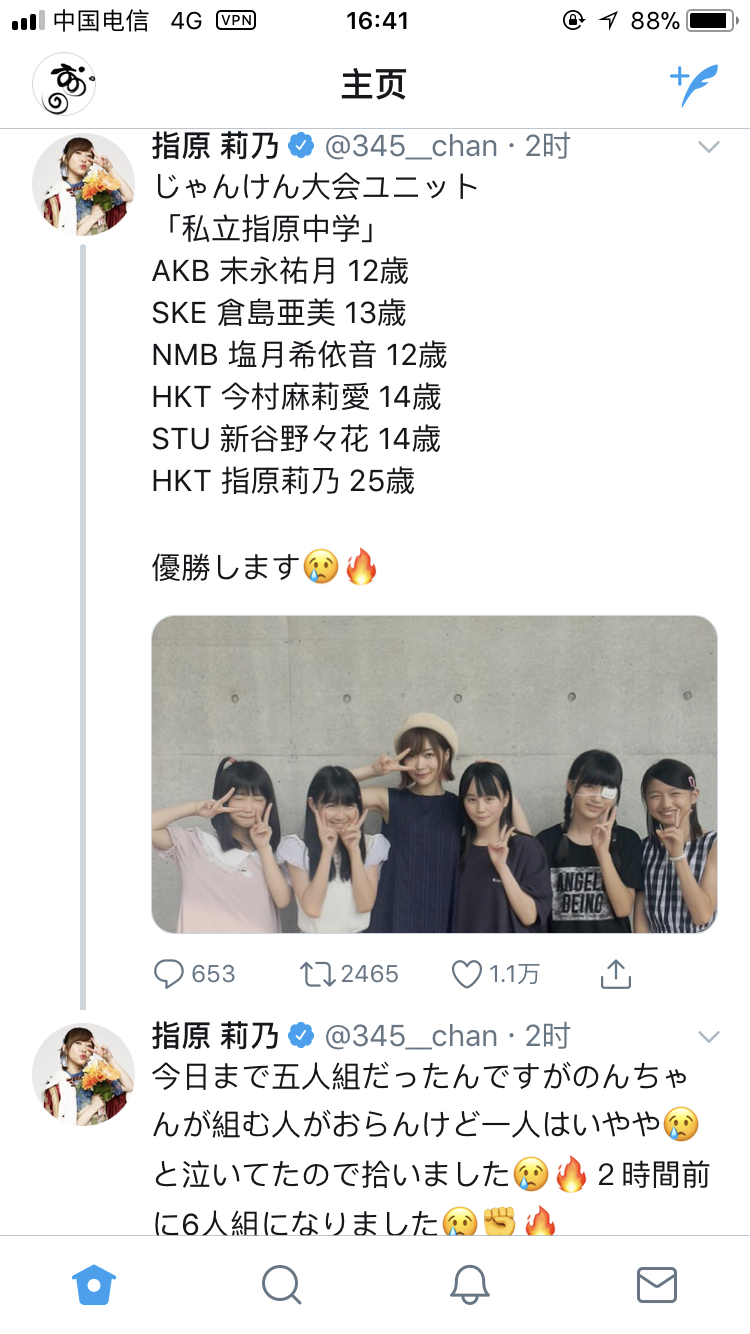Open the group photo of six girls

coord(434,774)
